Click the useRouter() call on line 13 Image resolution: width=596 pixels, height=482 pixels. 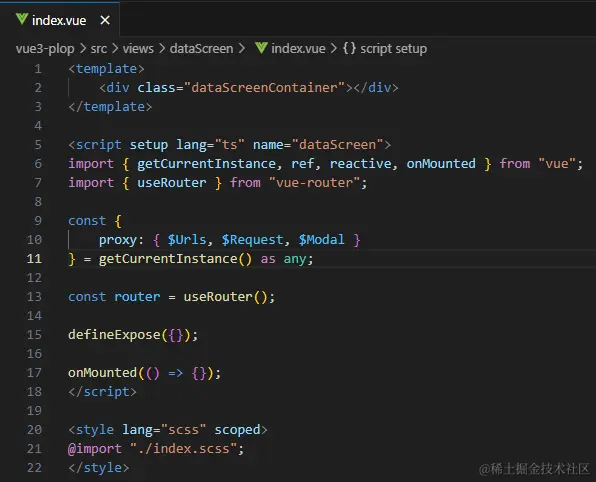(226, 297)
